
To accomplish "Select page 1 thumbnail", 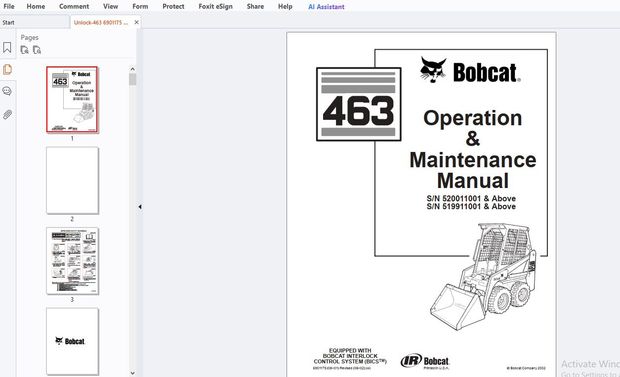I will point(72,99).
